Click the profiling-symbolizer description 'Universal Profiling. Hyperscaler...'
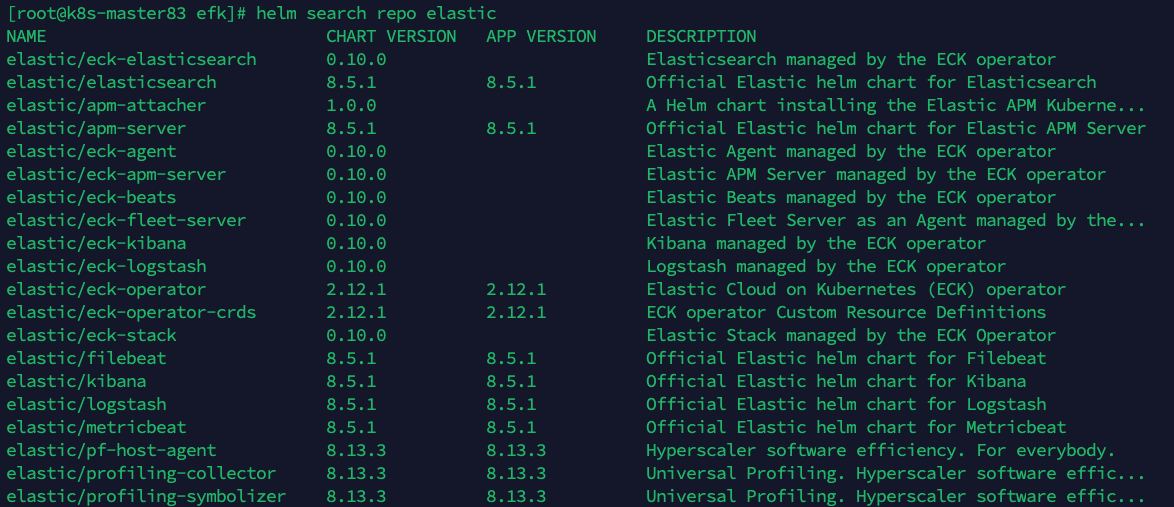 [896, 497]
